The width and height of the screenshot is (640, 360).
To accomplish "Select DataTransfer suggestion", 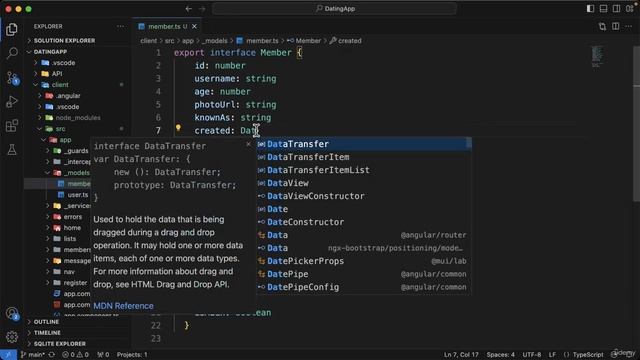I will 363,144.
